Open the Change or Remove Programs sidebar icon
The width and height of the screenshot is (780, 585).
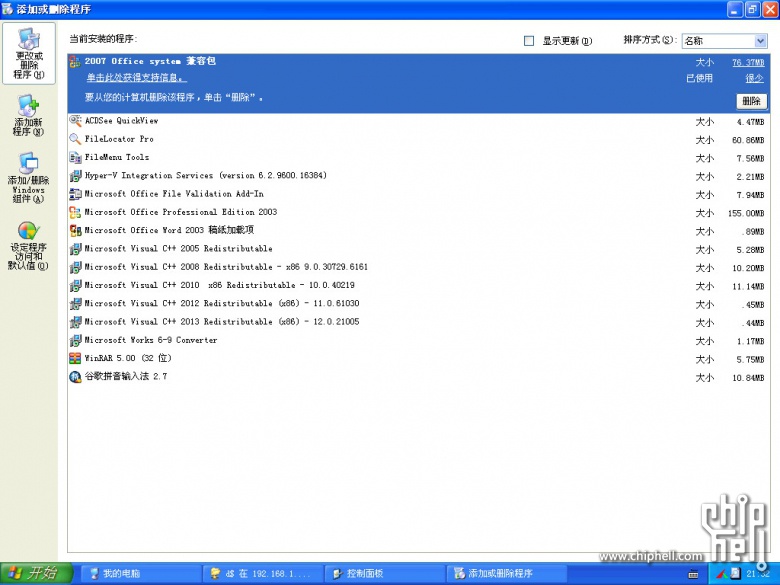[x=29, y=54]
